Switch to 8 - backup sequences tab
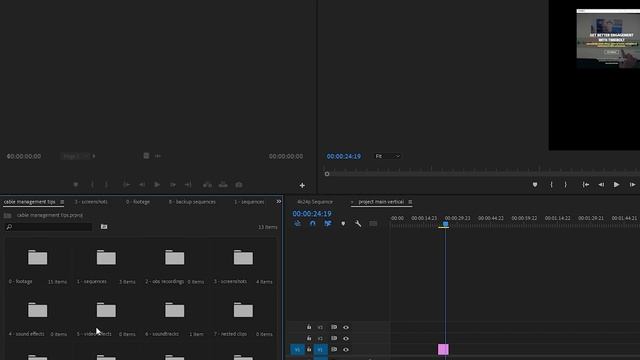 pos(192,202)
